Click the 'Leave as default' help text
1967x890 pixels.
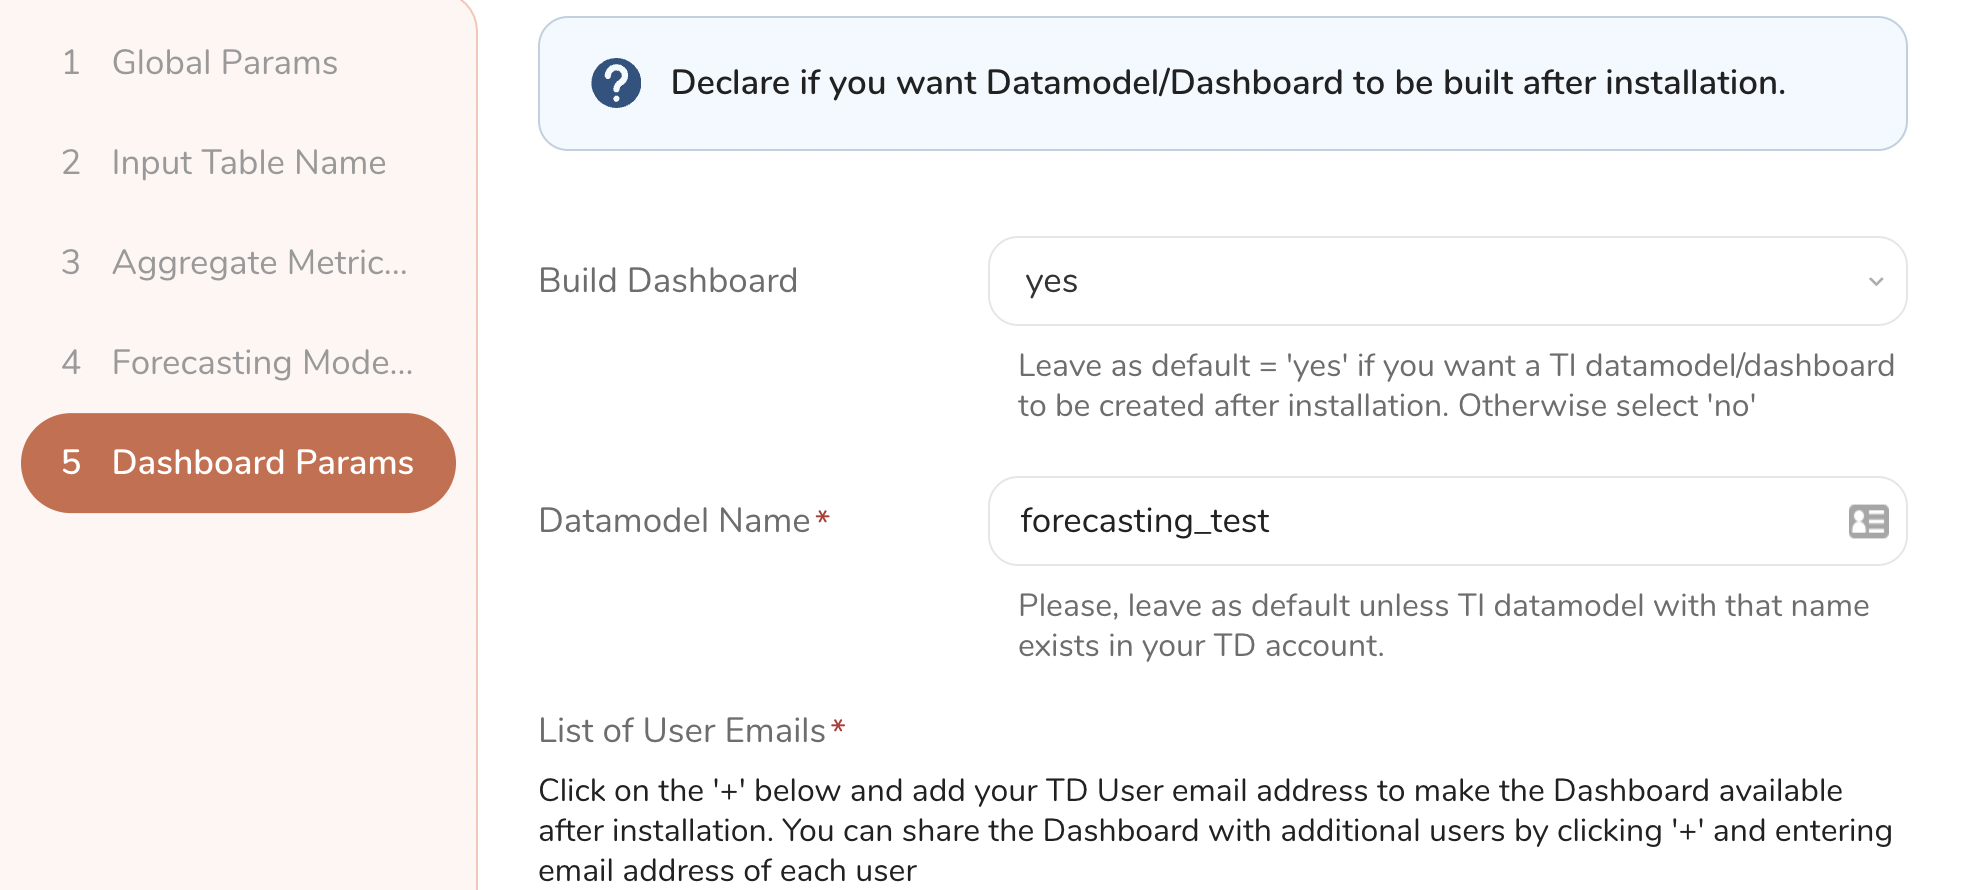[x=1456, y=386]
